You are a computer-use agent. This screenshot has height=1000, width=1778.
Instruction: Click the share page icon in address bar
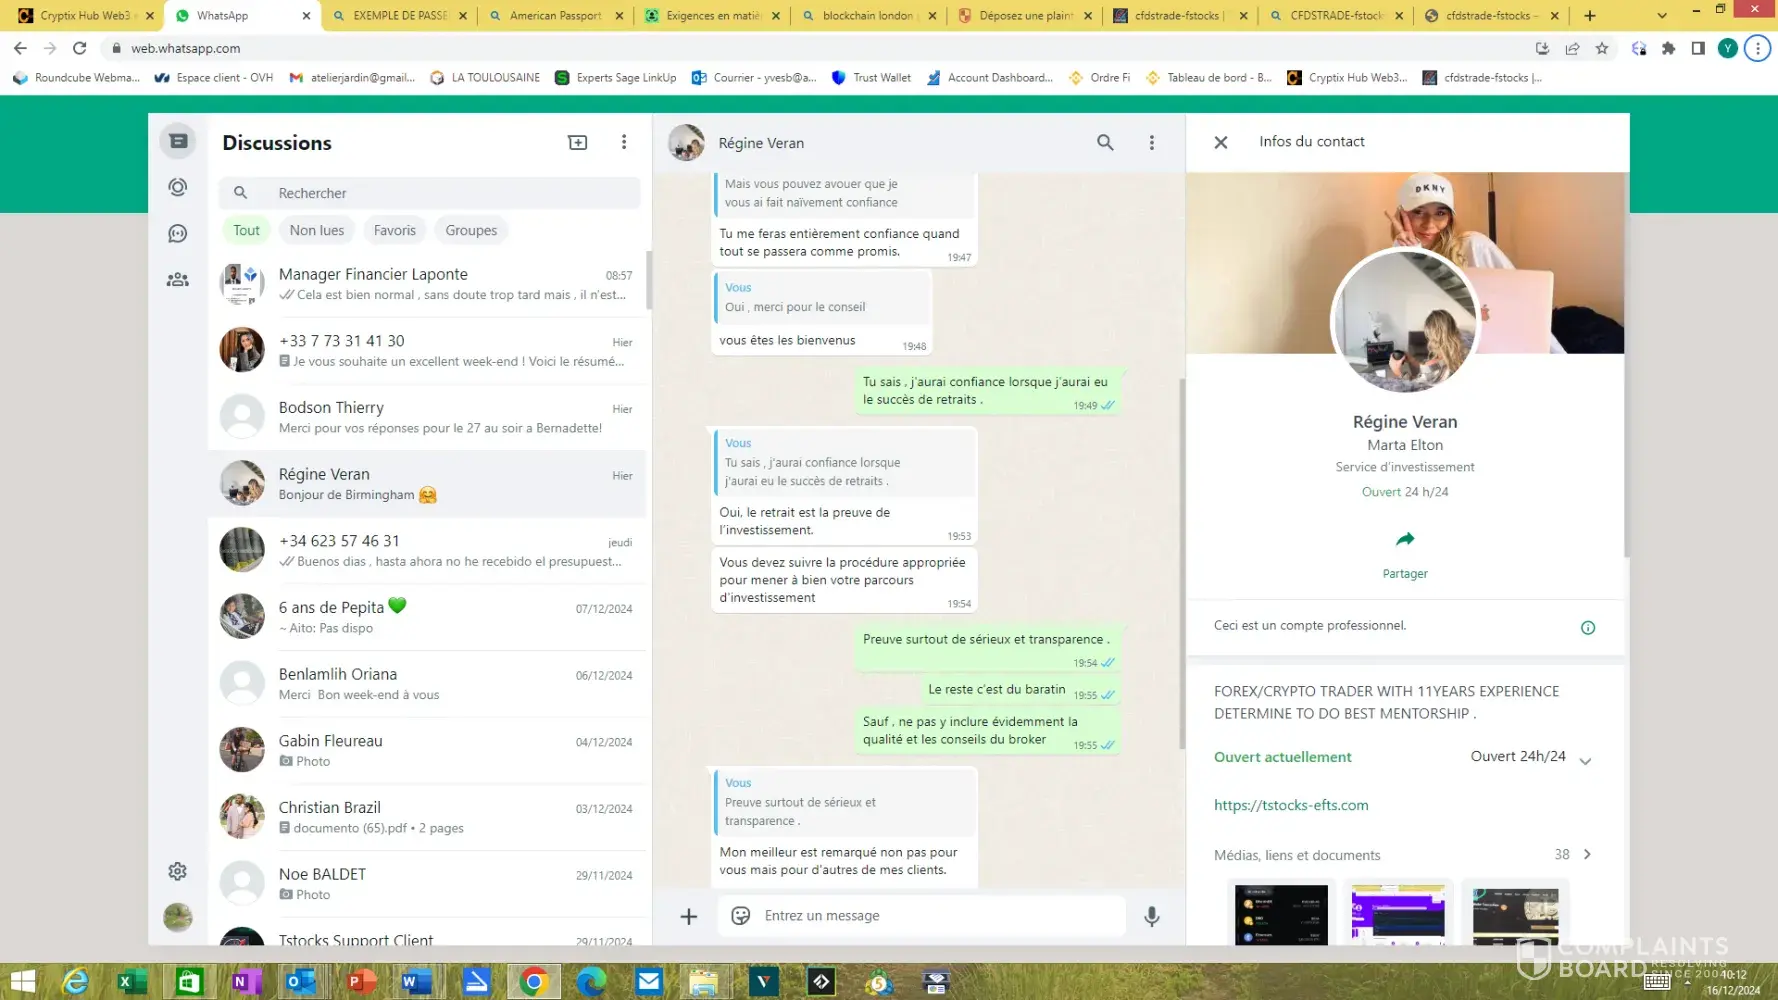click(x=1572, y=48)
